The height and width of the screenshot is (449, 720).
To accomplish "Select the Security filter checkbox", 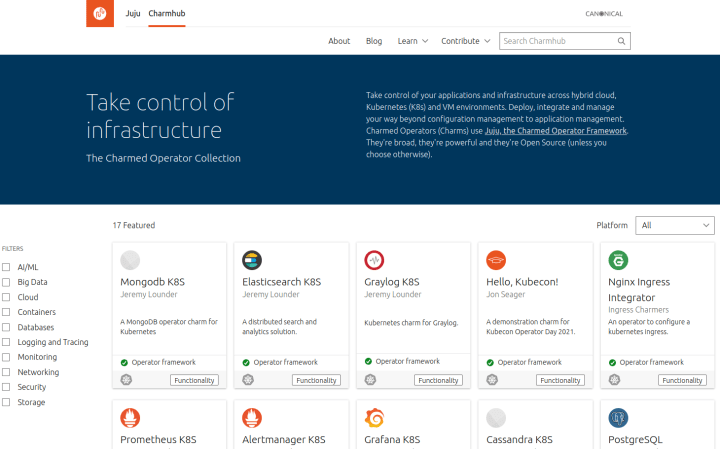I will [6, 387].
